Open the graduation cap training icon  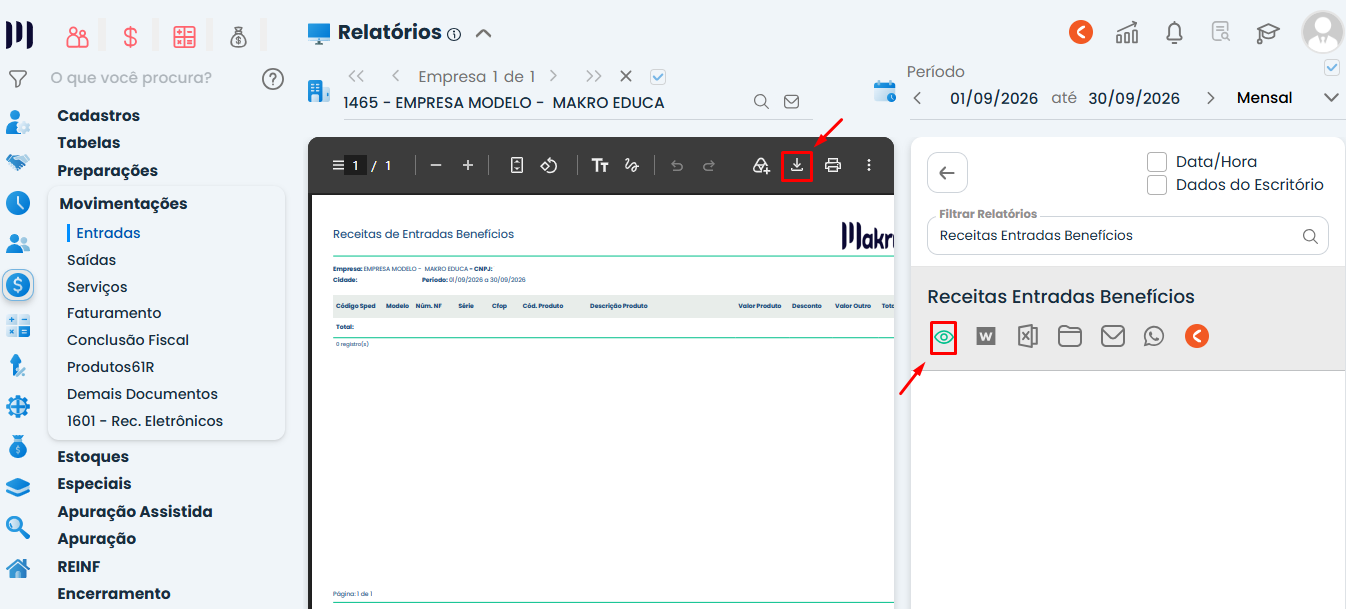tap(1268, 33)
